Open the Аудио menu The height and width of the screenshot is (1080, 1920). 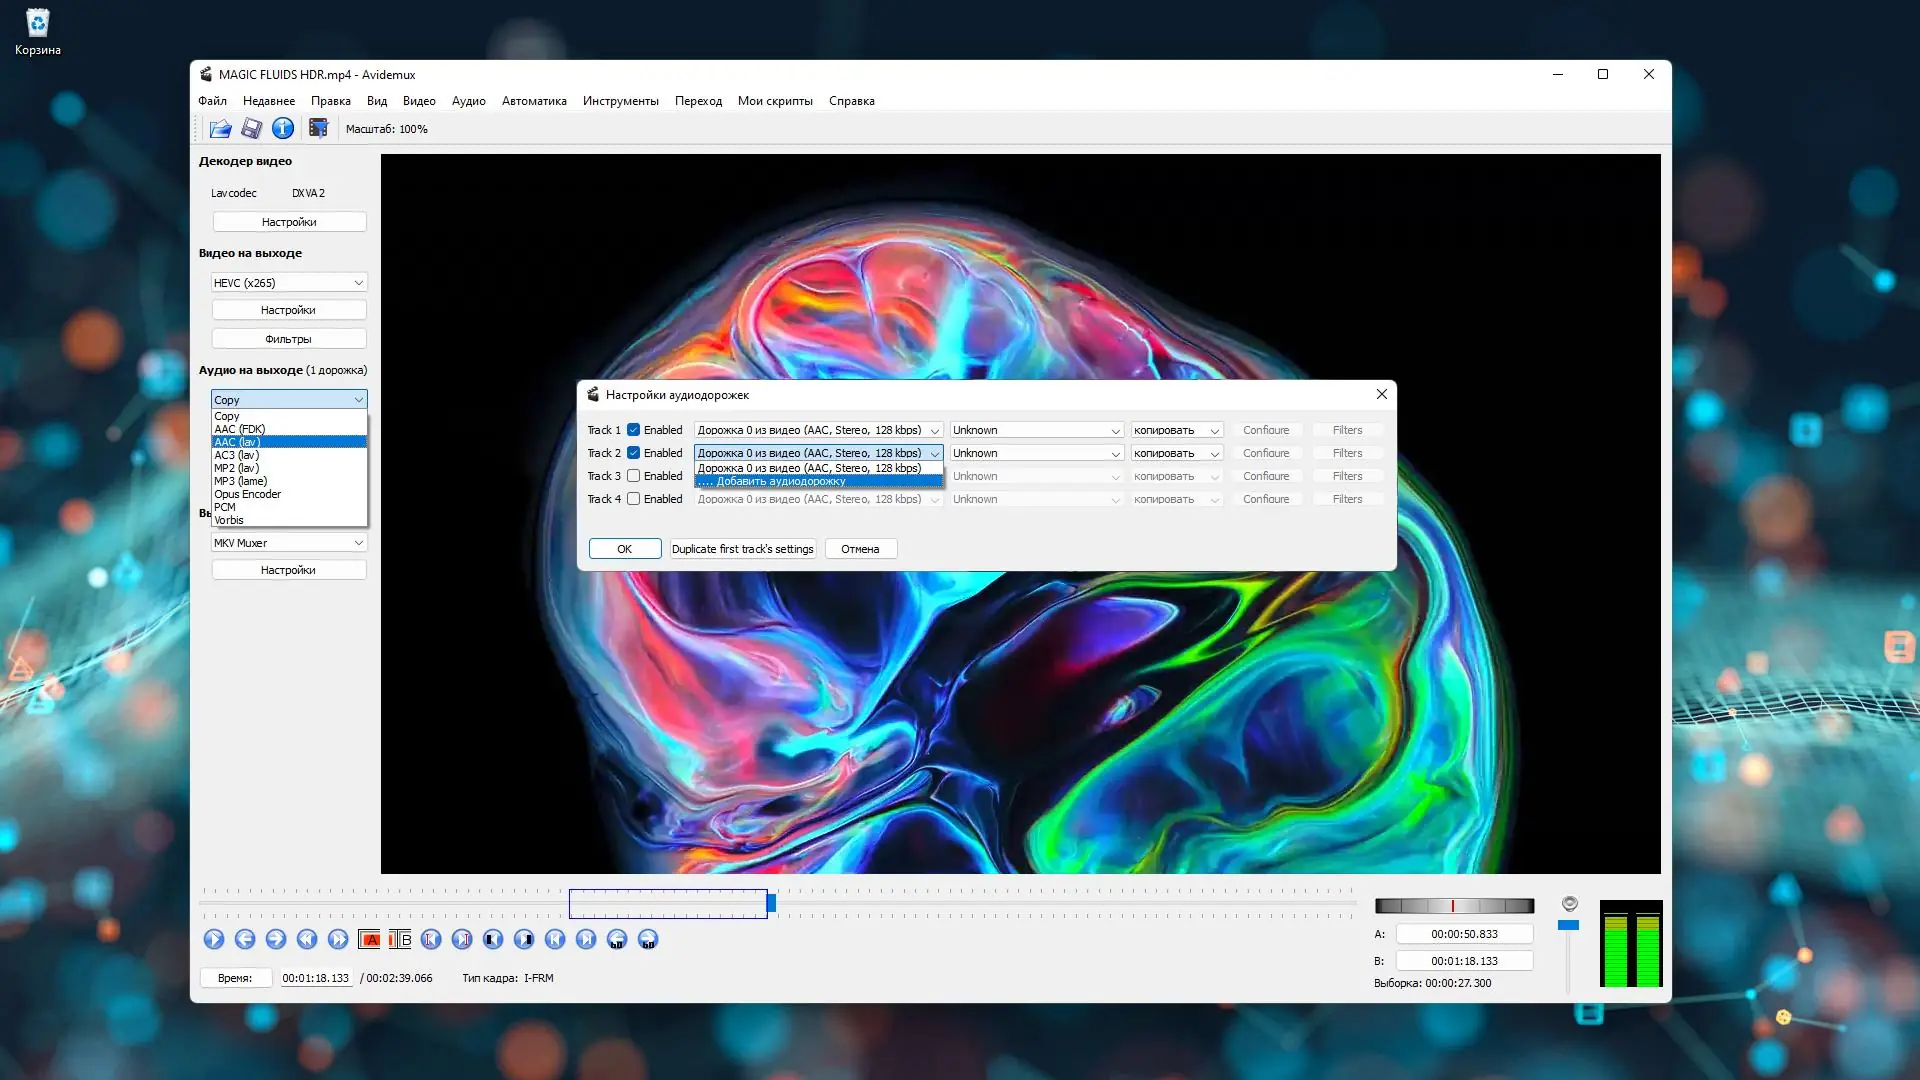click(468, 101)
